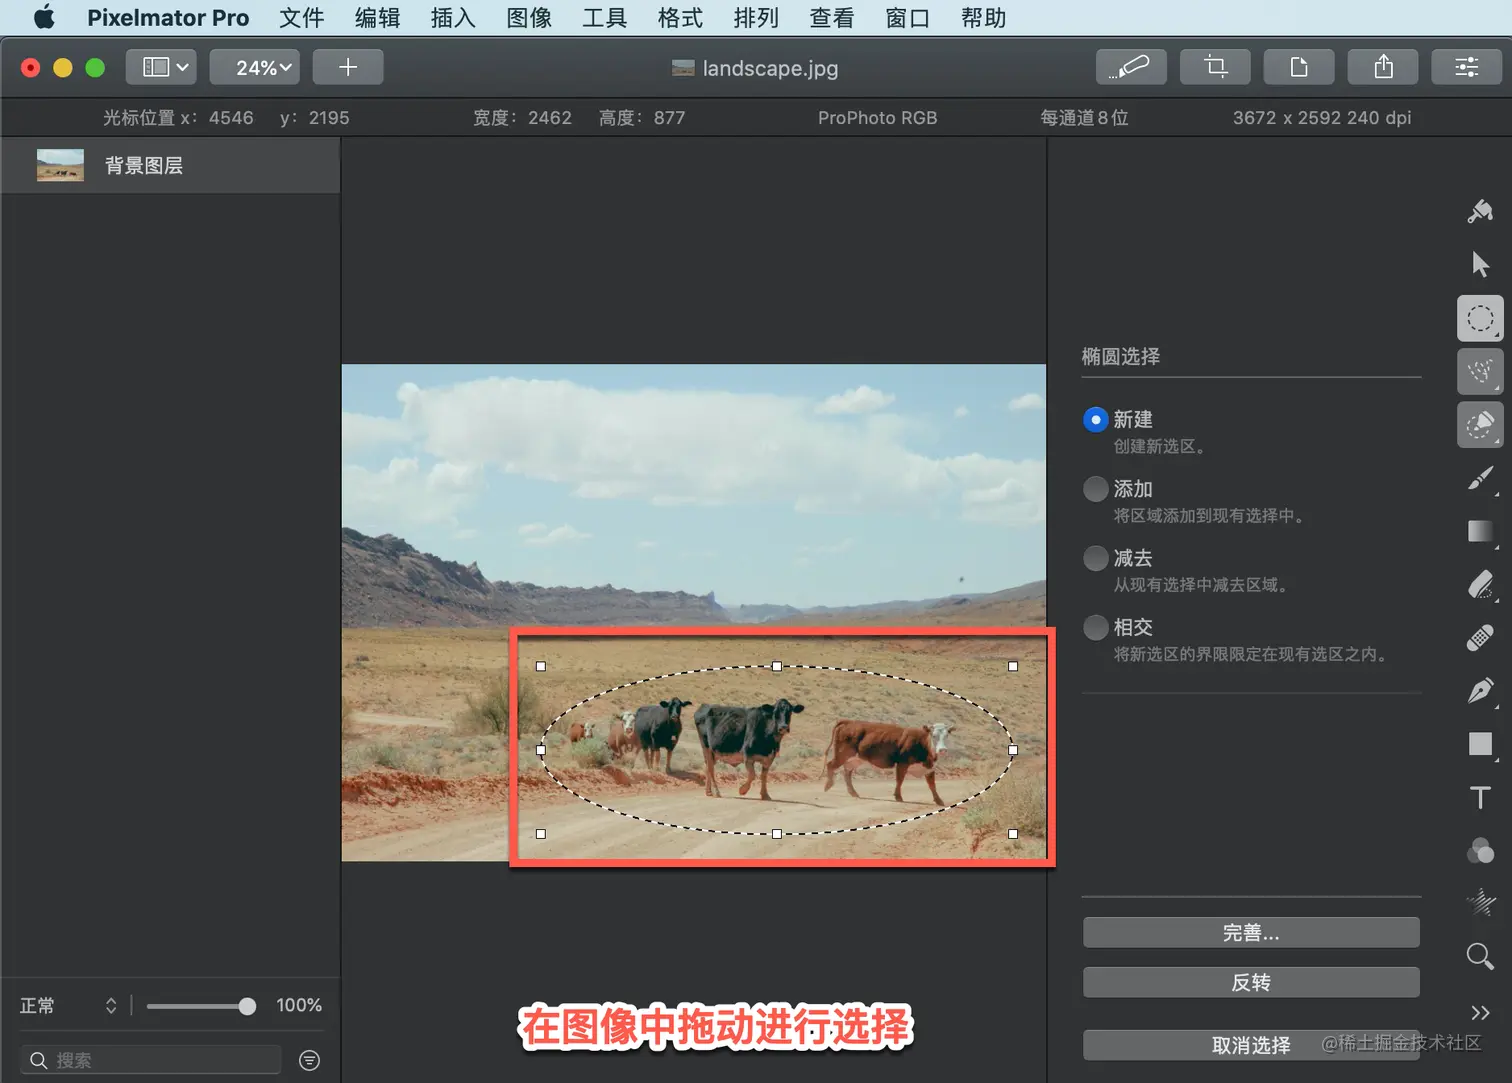The height and width of the screenshot is (1083, 1512).
Task: Click the document page toolbar button
Action: pos(1299,67)
